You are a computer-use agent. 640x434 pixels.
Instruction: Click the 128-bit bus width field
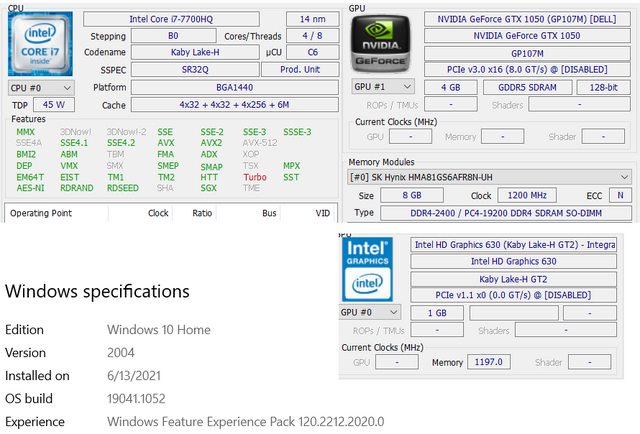coord(604,87)
